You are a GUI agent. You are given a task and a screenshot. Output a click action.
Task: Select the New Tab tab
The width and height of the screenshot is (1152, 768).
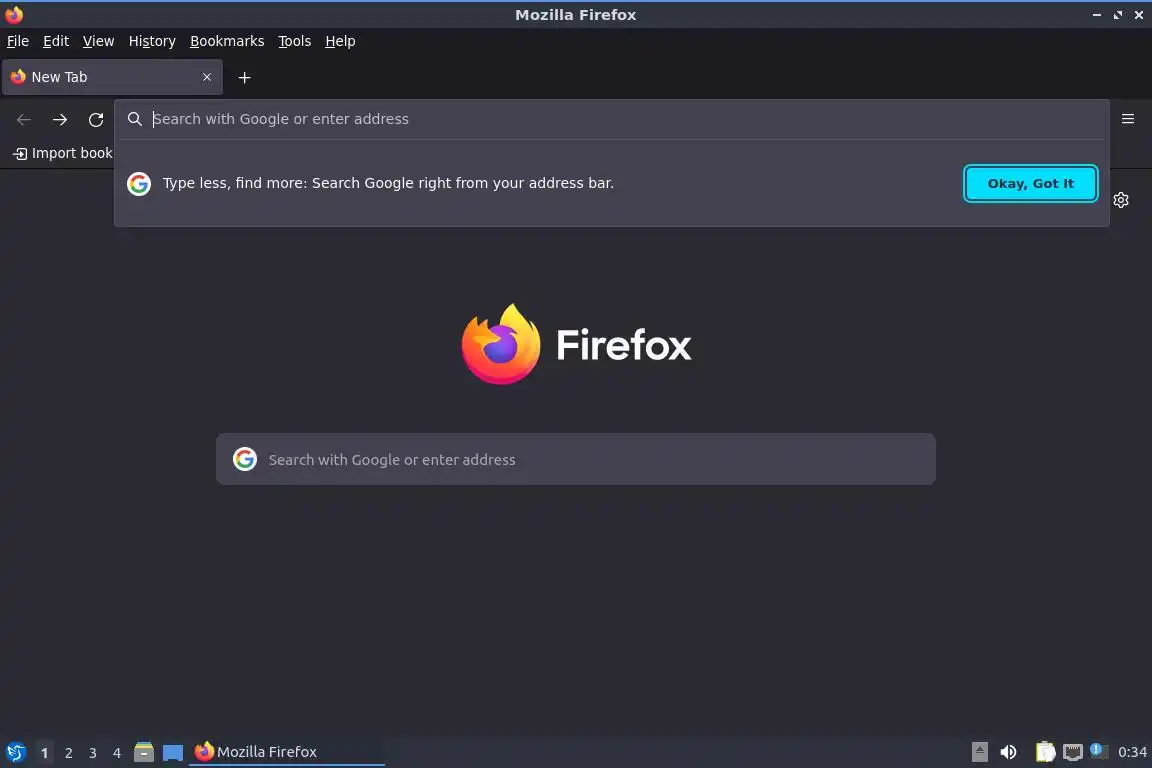(x=112, y=77)
